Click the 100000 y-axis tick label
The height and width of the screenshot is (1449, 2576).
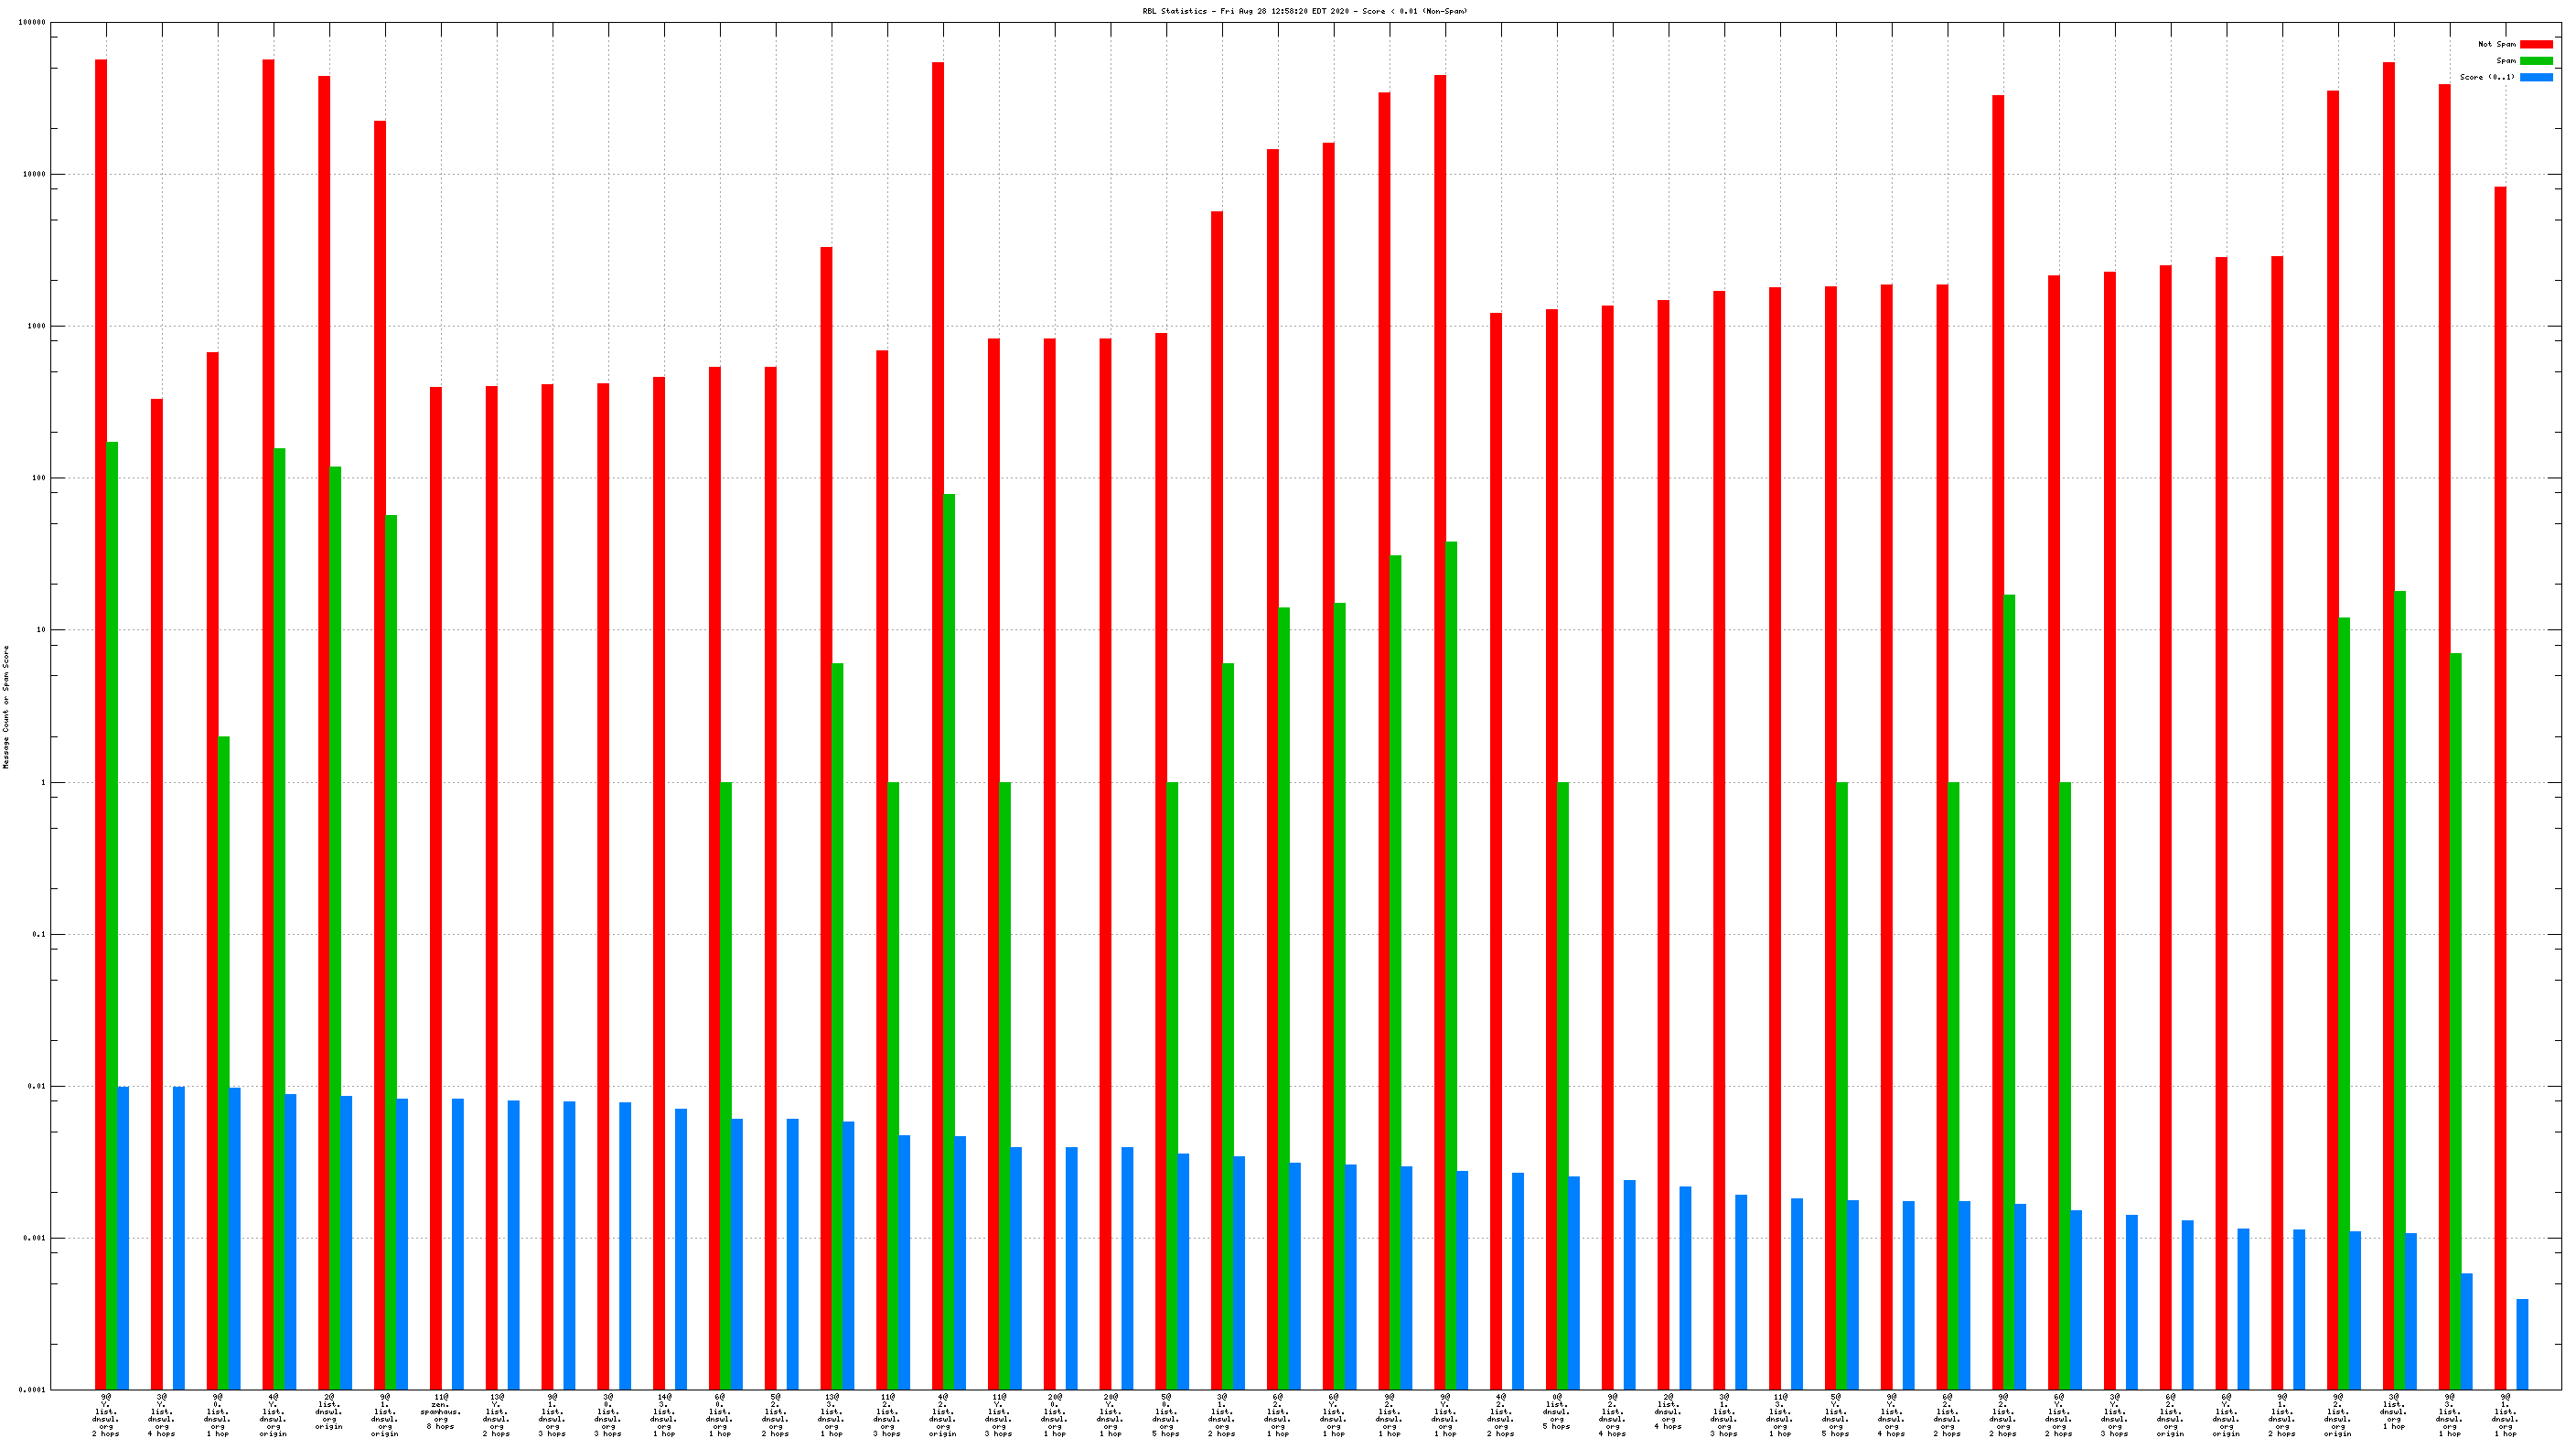32,22
